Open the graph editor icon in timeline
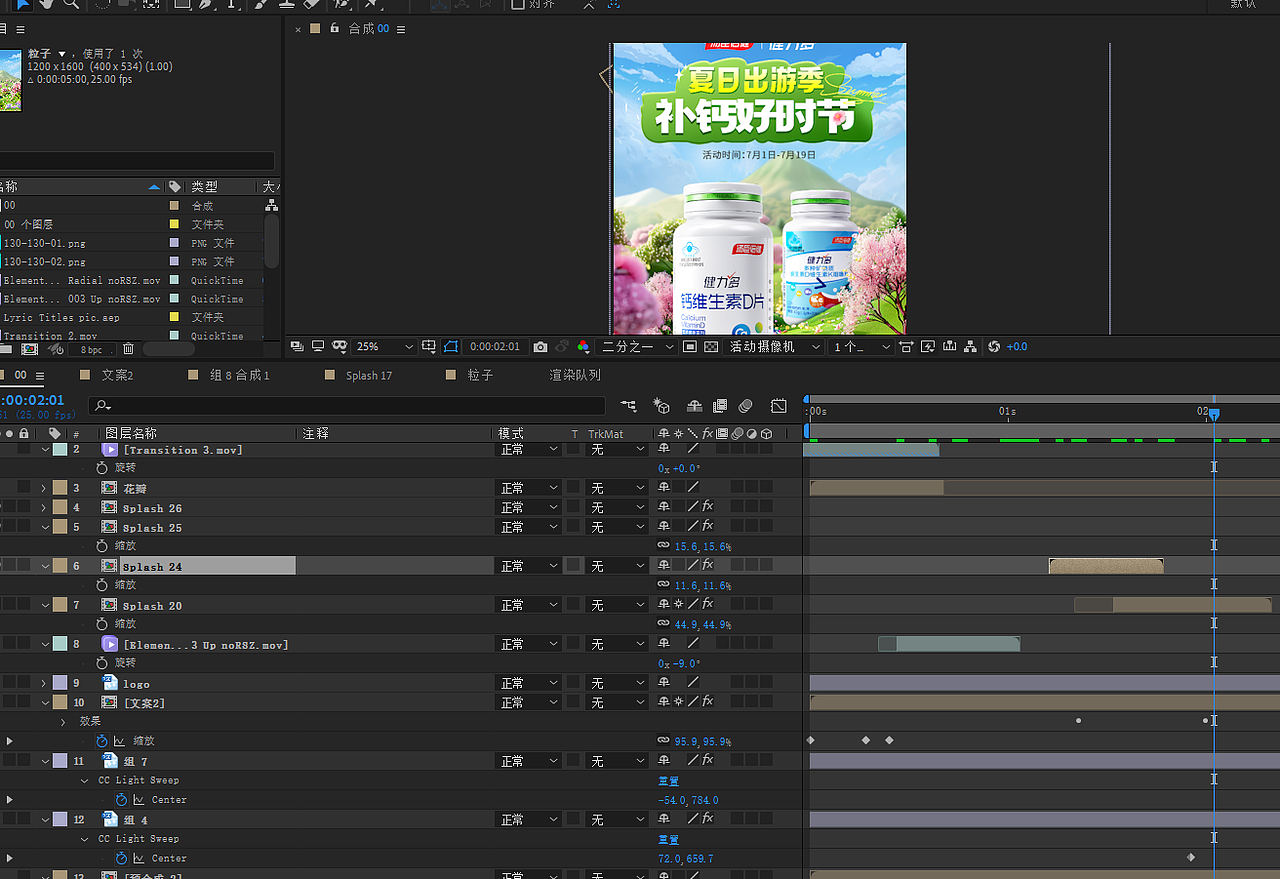The height and width of the screenshot is (879, 1280). point(779,406)
